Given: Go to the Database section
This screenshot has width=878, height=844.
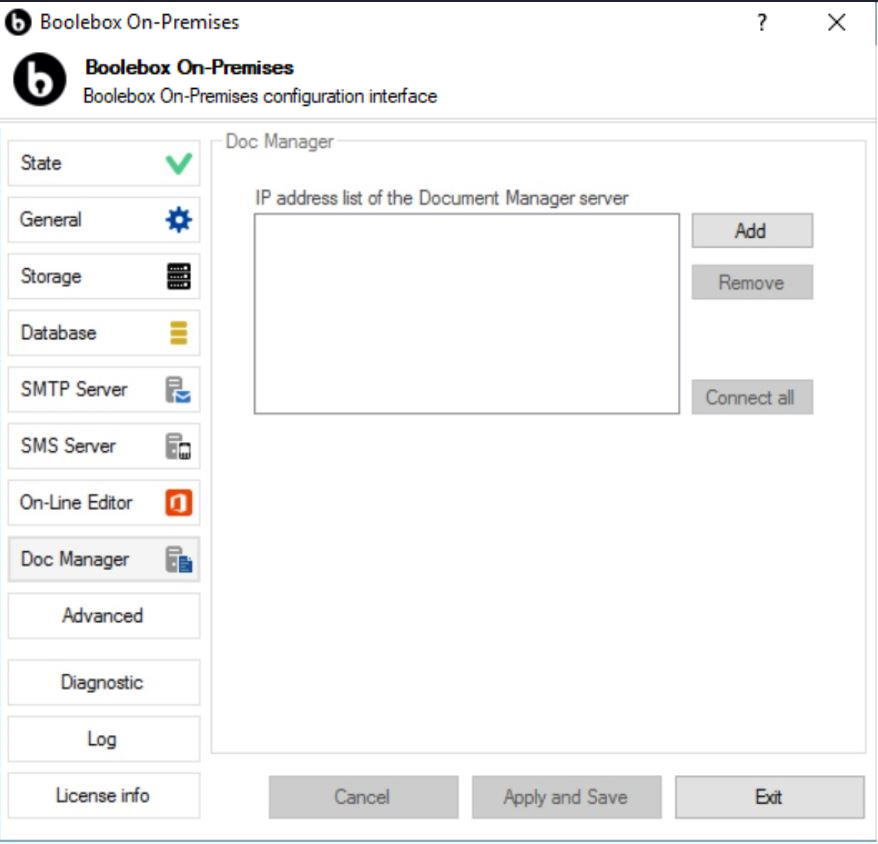Looking at the screenshot, I should (x=104, y=333).
